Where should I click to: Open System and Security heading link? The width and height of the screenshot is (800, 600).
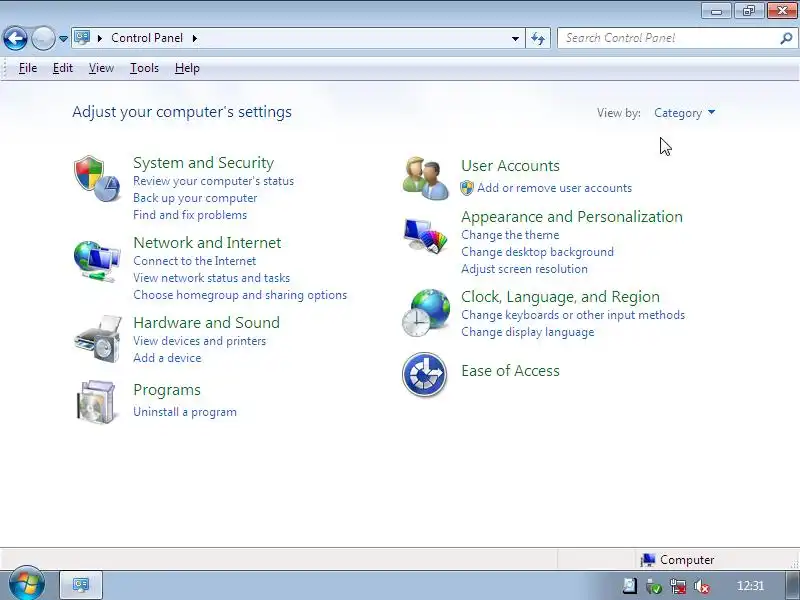tap(204, 163)
